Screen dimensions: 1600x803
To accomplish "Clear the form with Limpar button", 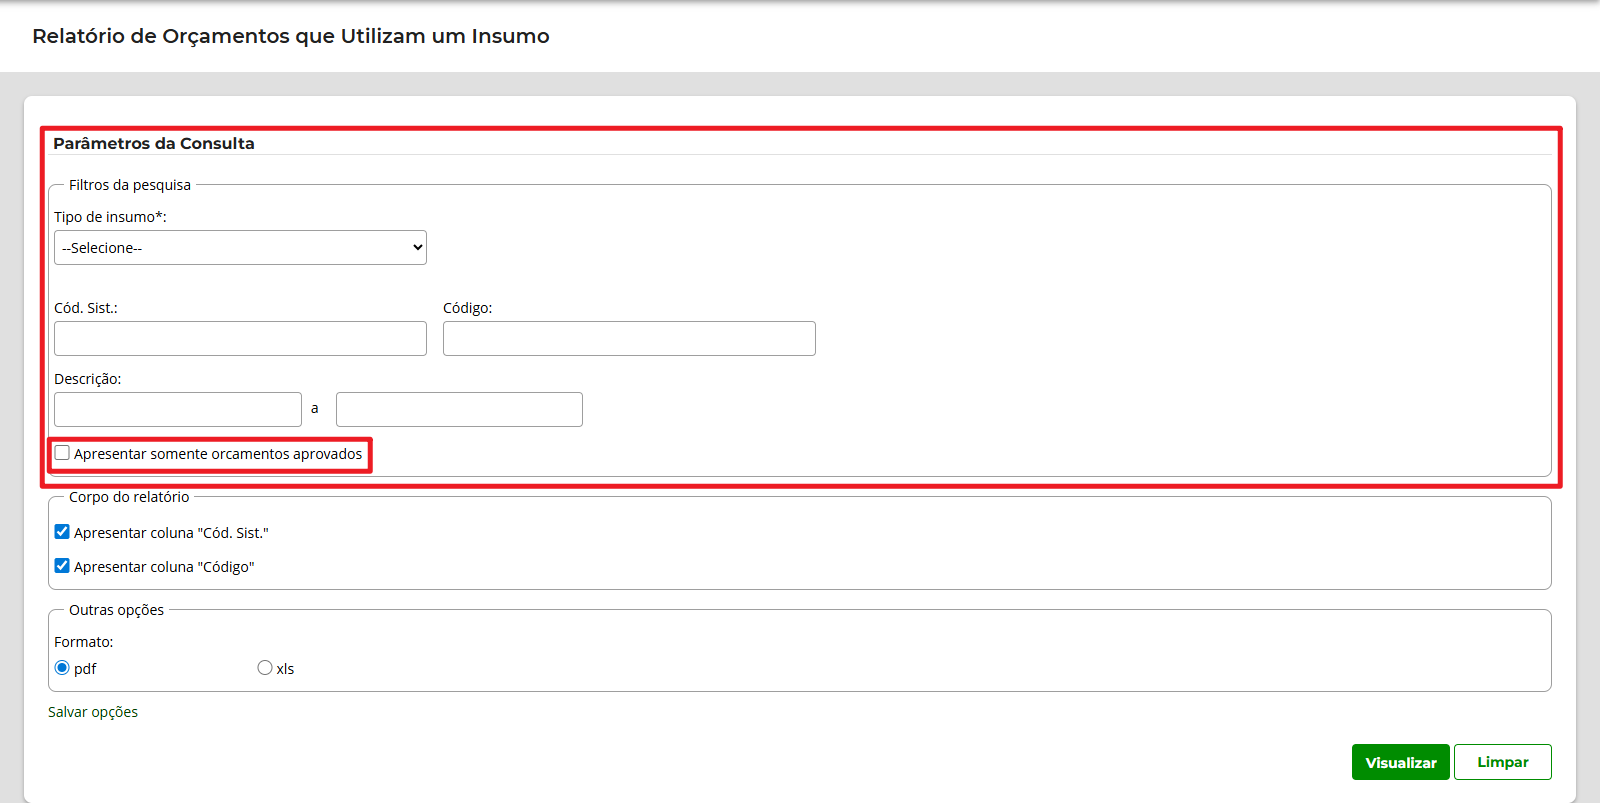I will point(1502,762).
